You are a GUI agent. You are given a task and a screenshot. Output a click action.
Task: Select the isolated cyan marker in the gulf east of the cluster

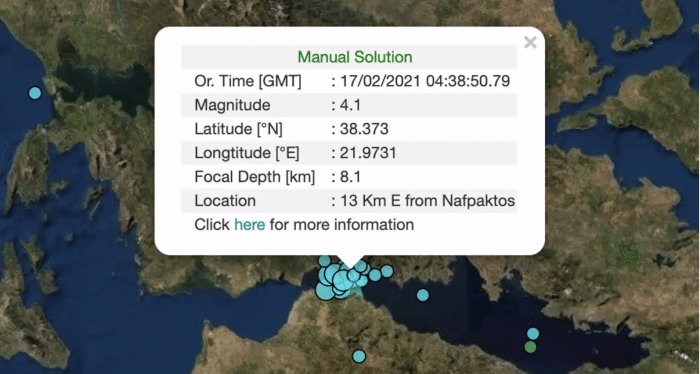pos(423,295)
